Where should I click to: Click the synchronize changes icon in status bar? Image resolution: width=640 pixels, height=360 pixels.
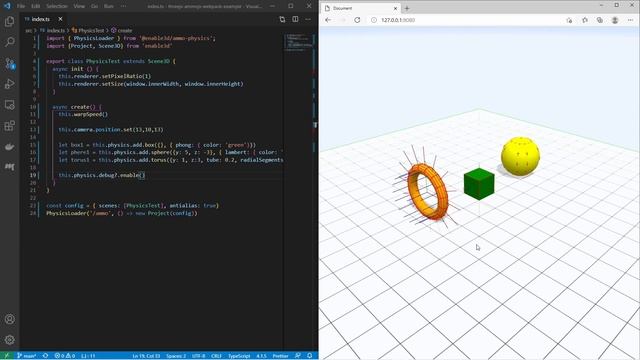[x=45, y=356]
